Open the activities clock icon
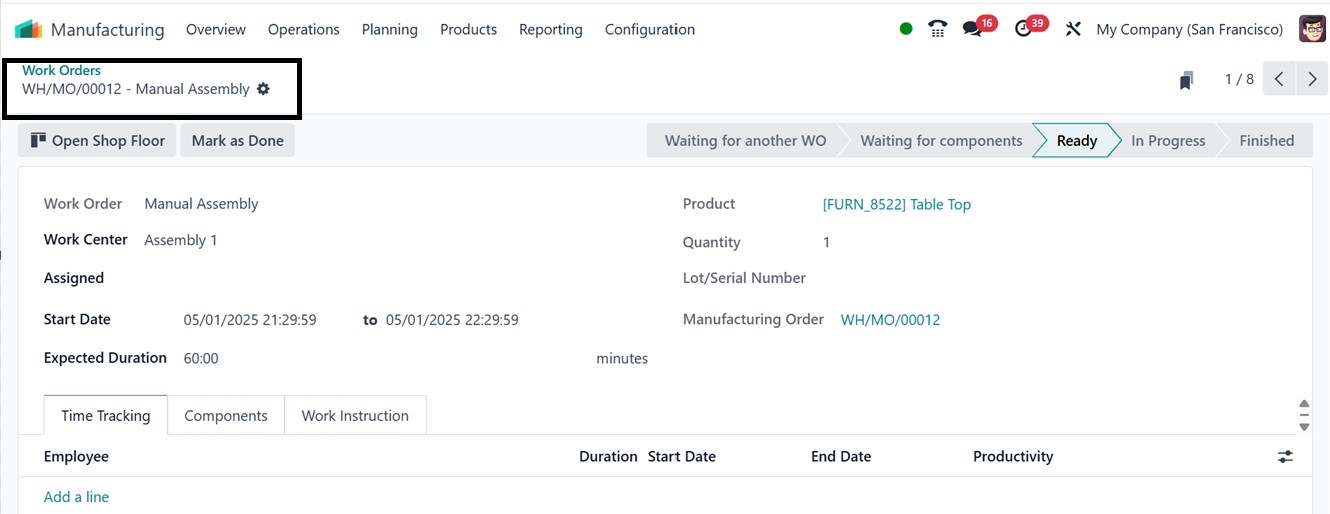 [1023, 29]
